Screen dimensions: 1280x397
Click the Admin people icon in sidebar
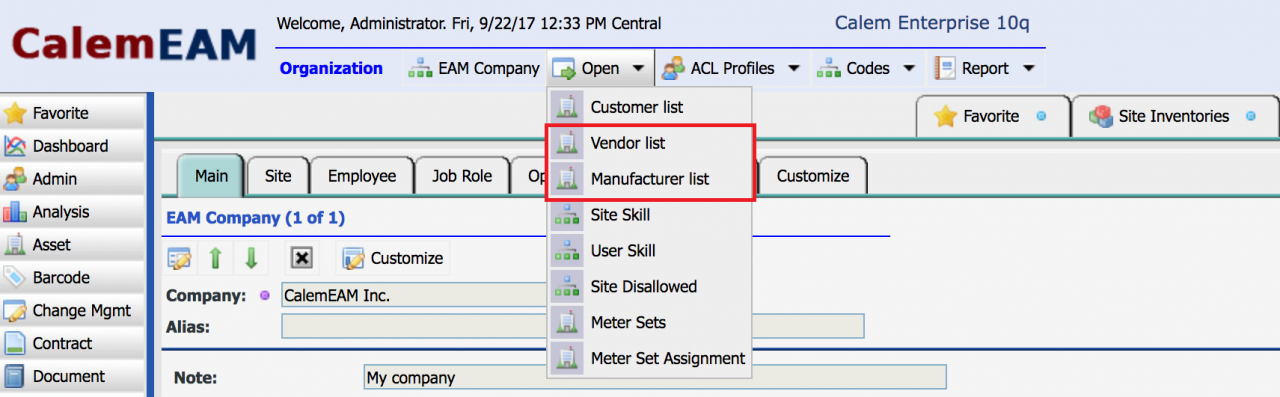pos(15,179)
